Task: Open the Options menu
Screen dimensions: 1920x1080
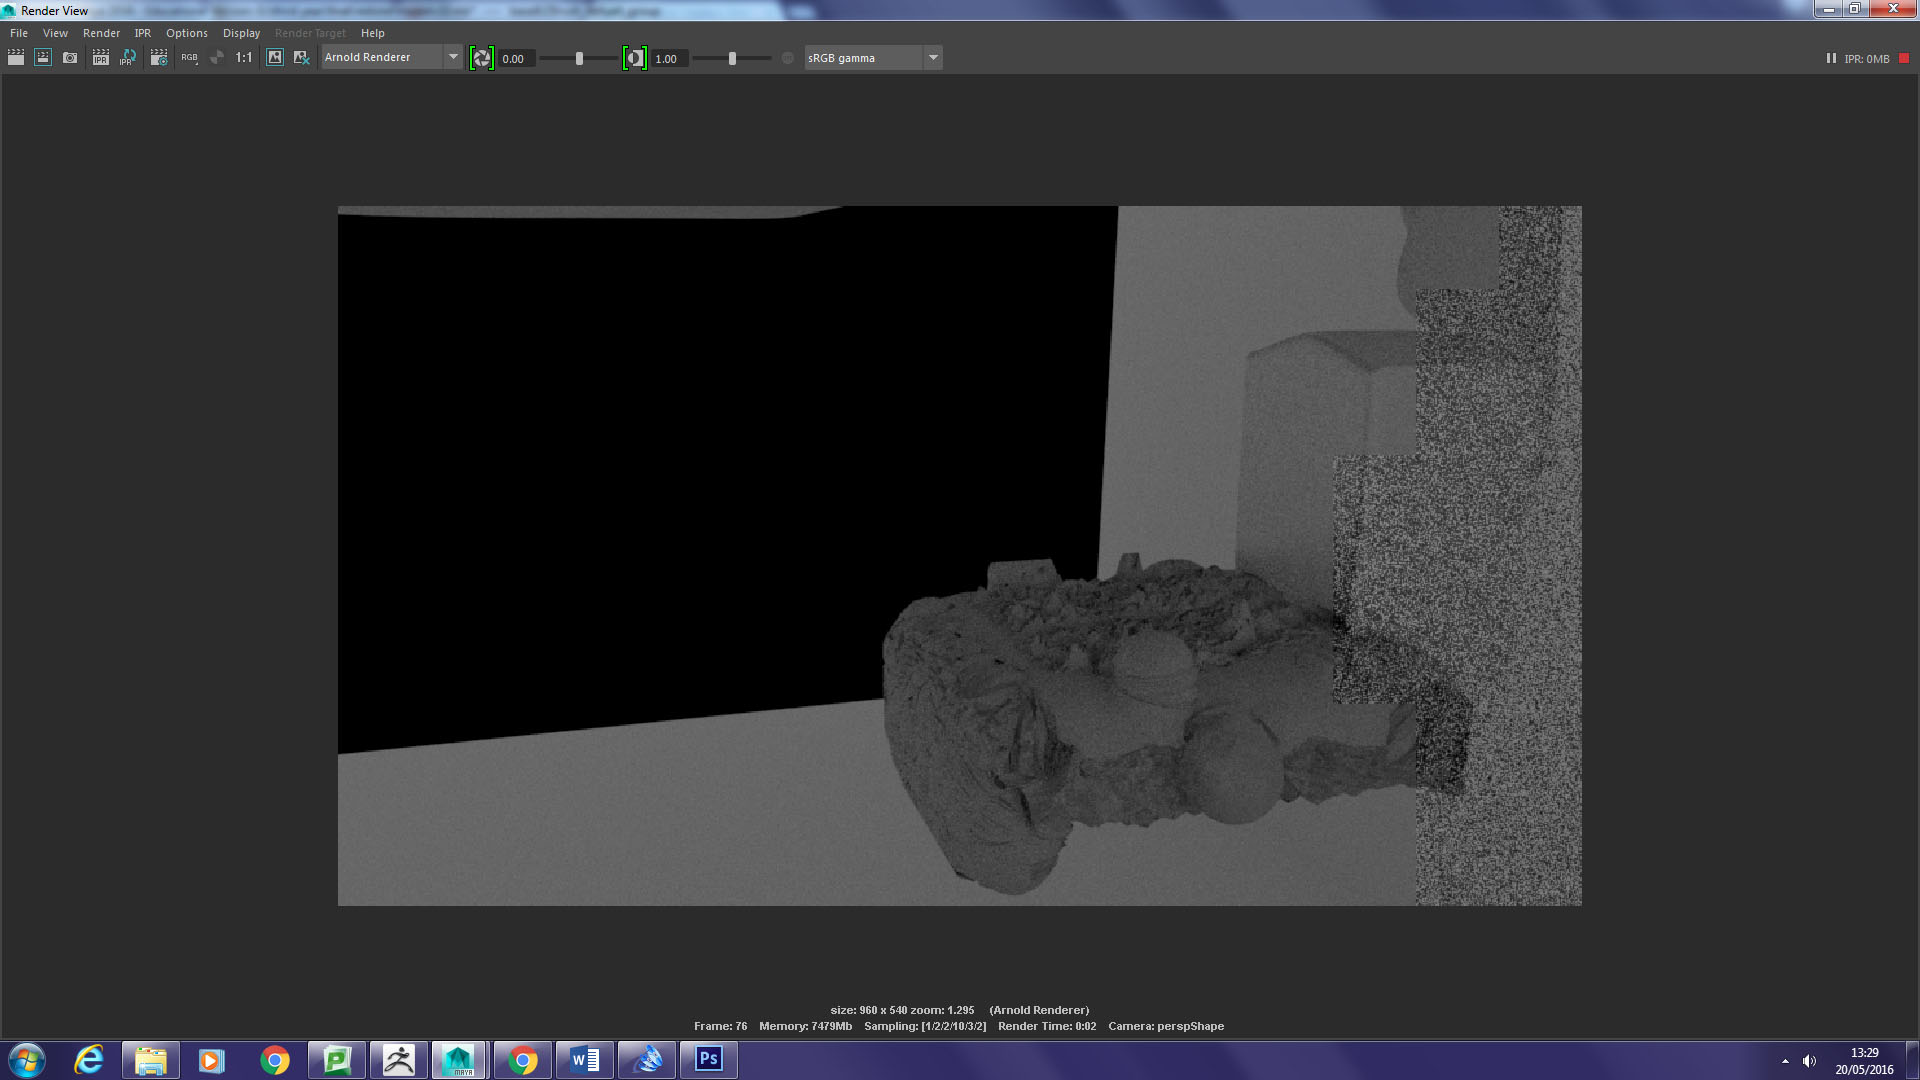Action: (187, 33)
